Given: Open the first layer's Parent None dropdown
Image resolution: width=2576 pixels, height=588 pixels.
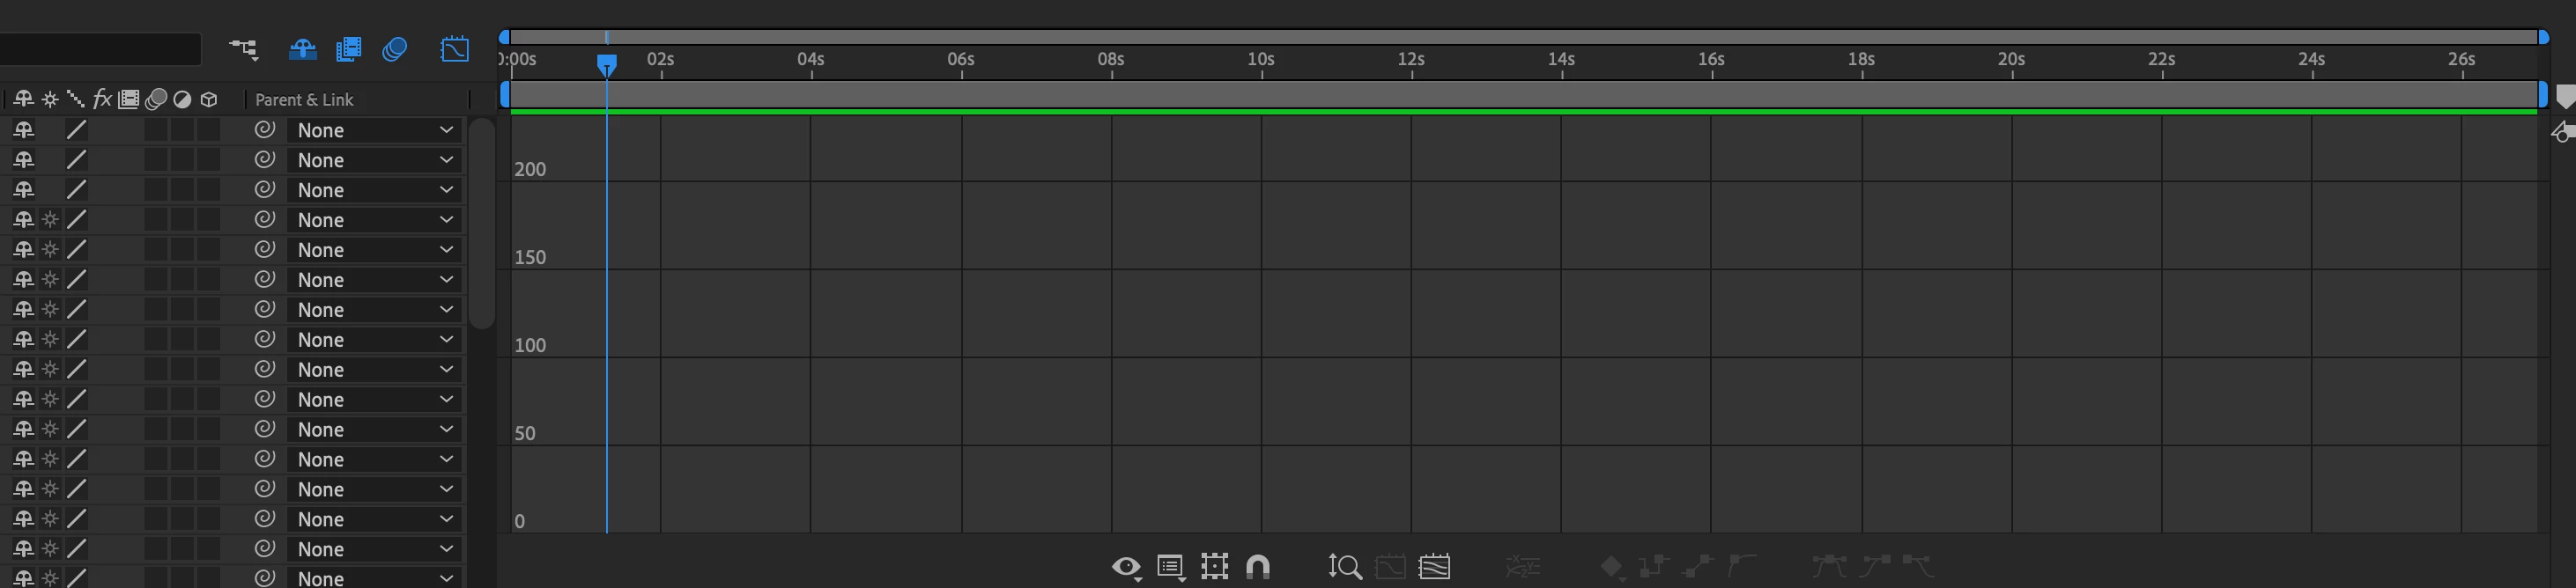Looking at the screenshot, I should pyautogui.click(x=374, y=130).
